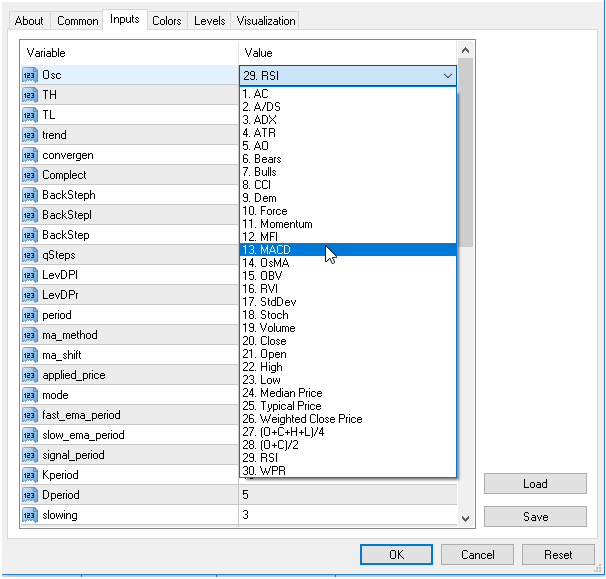
Task: Click the Load button
Action: coord(535,484)
